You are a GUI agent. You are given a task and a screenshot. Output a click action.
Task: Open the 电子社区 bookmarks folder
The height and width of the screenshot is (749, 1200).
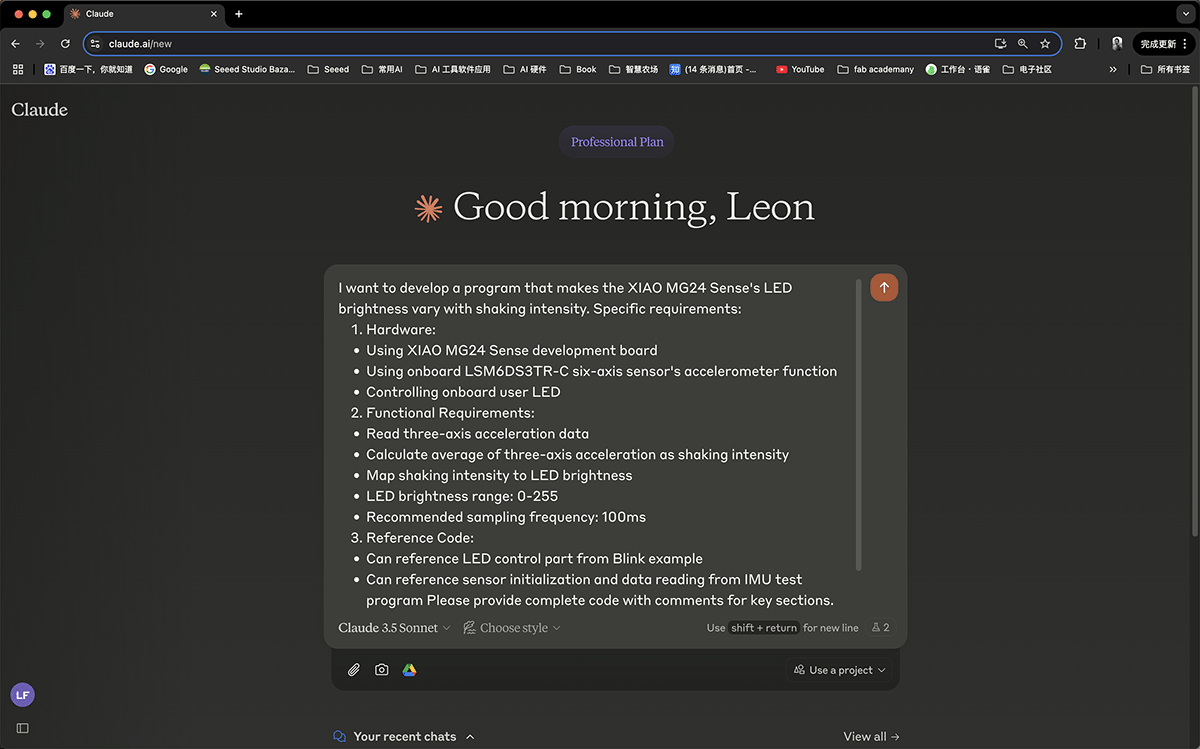1027,69
